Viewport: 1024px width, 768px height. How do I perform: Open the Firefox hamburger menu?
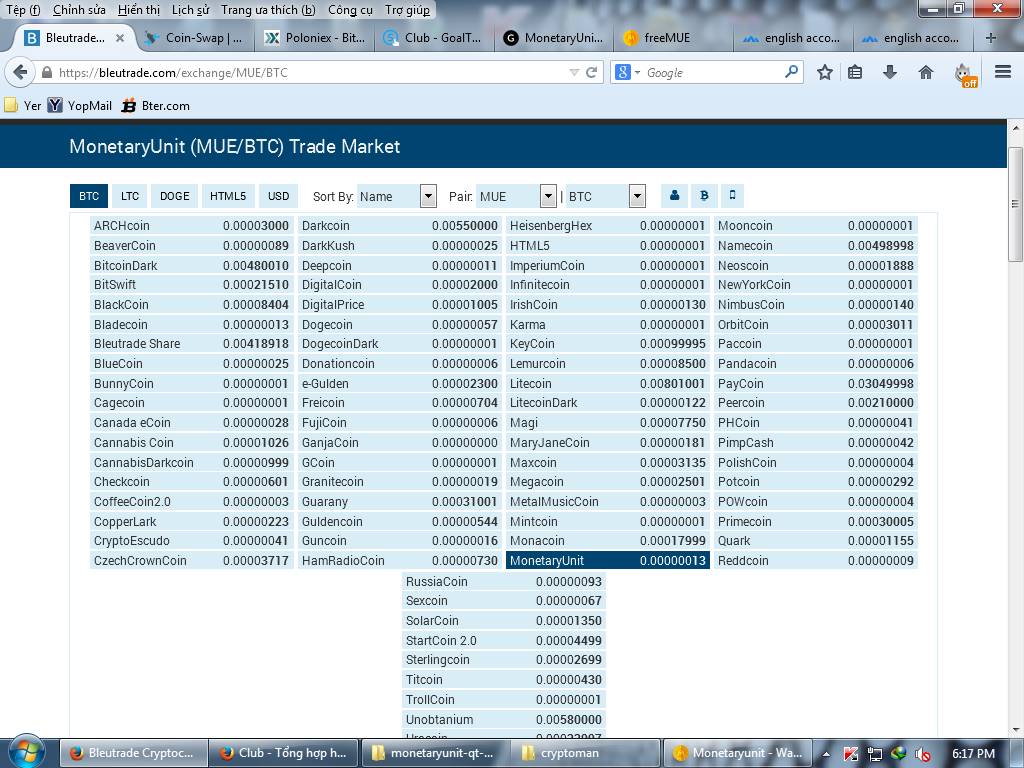tap(1003, 72)
